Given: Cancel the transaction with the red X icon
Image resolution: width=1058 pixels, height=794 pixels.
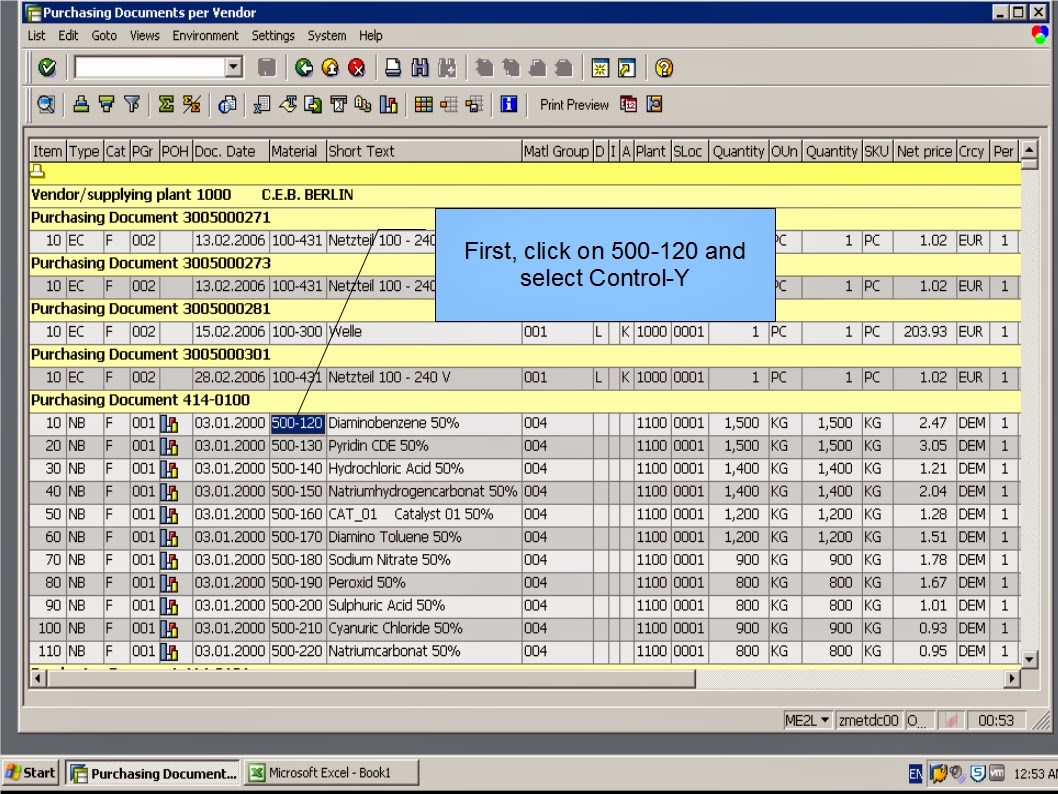Looking at the screenshot, I should tap(355, 67).
